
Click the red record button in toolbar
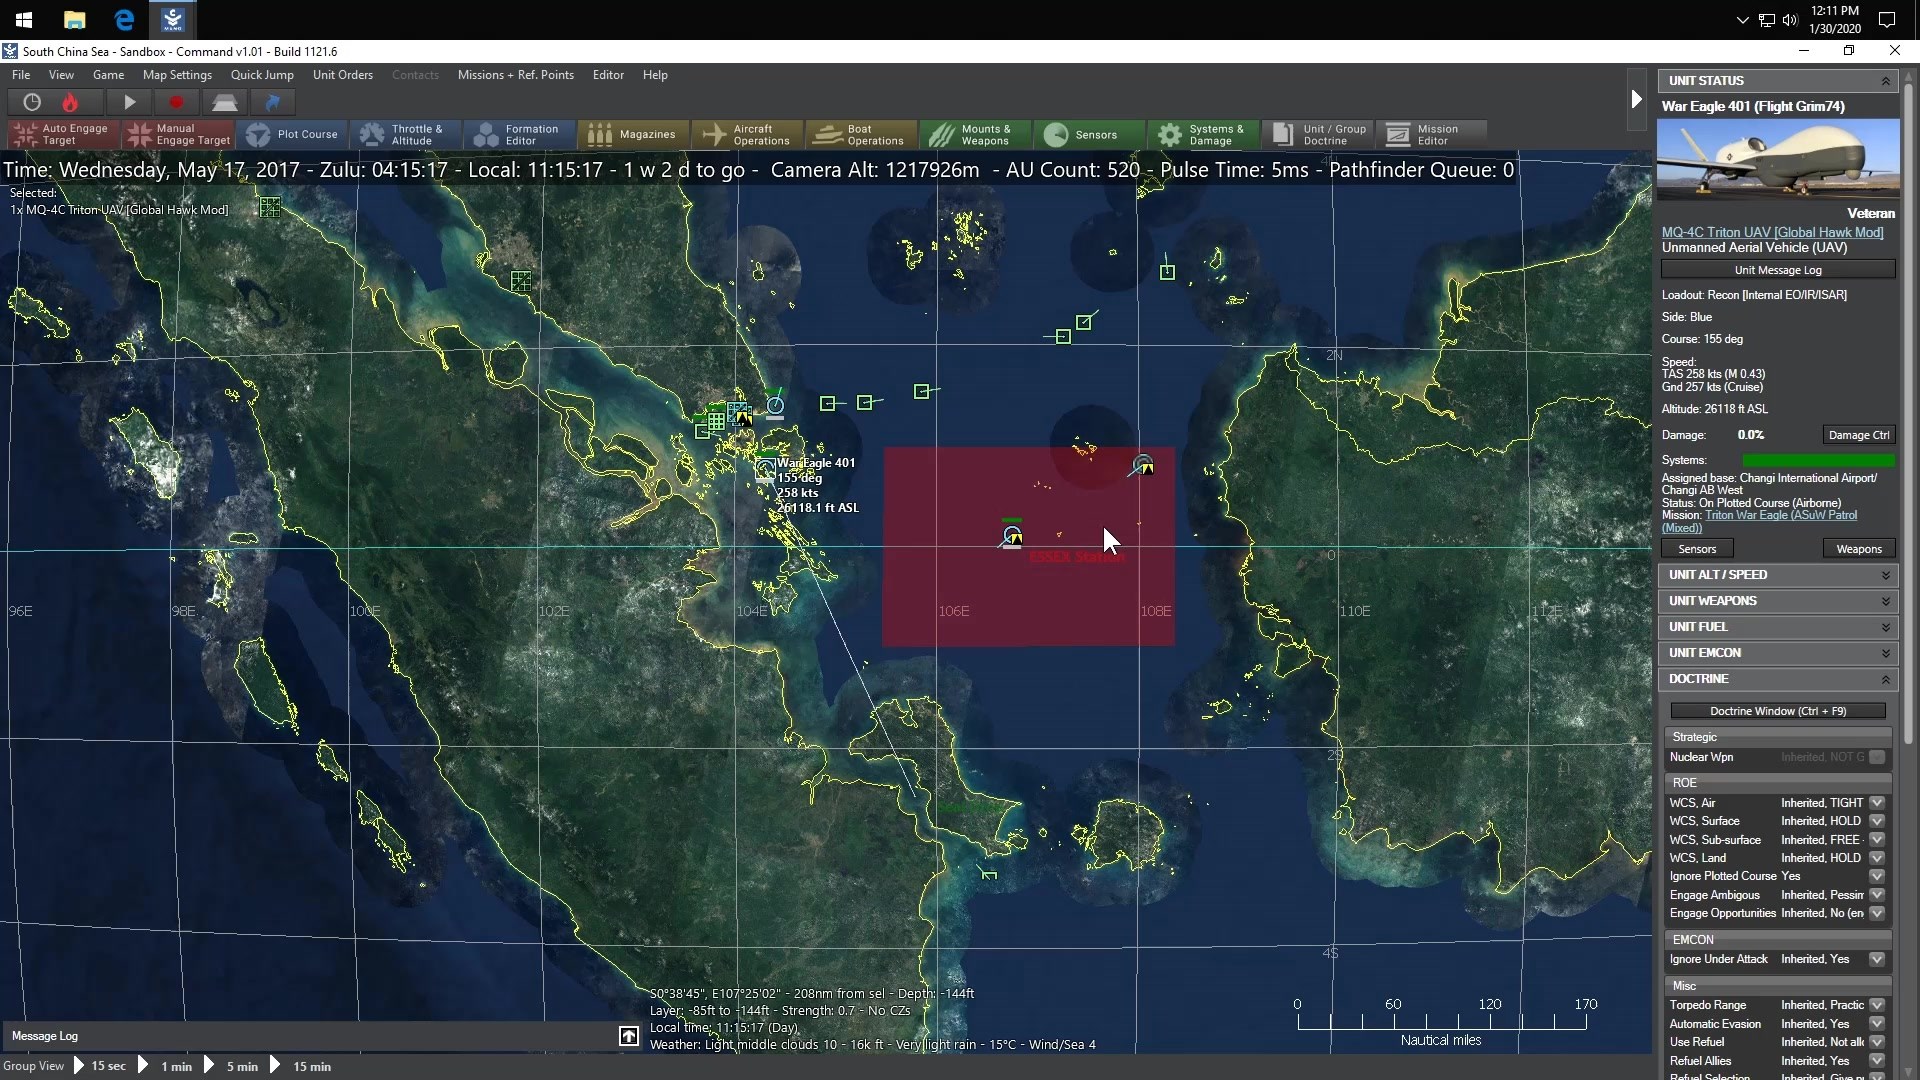[x=176, y=102]
